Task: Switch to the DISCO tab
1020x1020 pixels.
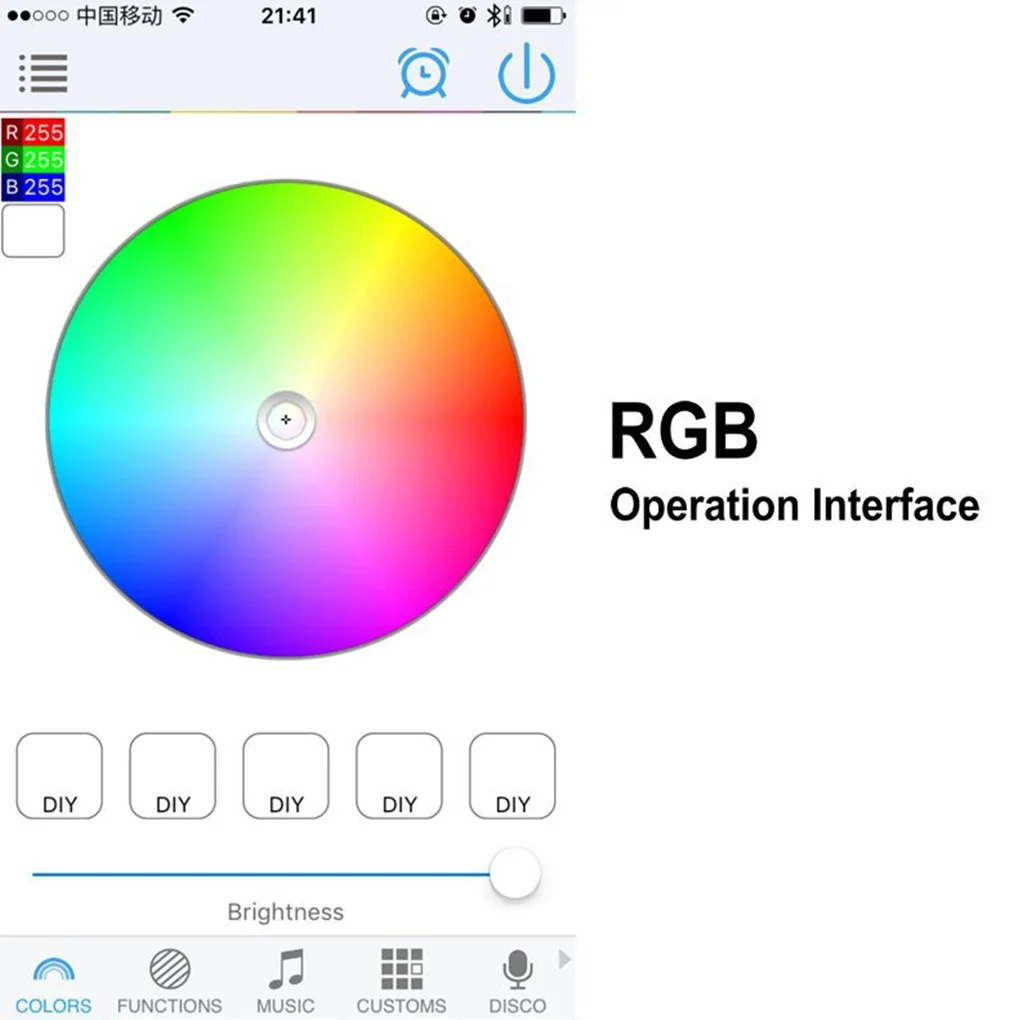Action: [517, 982]
